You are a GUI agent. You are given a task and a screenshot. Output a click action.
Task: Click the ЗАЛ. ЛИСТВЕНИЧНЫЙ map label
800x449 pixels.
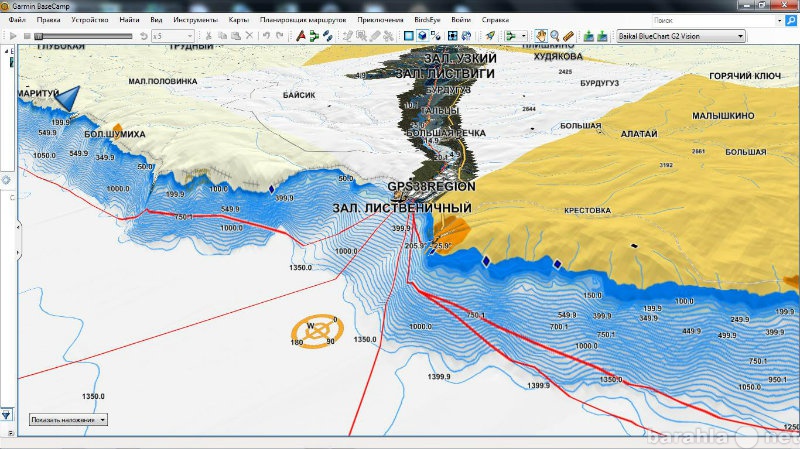pyautogui.click(x=402, y=208)
